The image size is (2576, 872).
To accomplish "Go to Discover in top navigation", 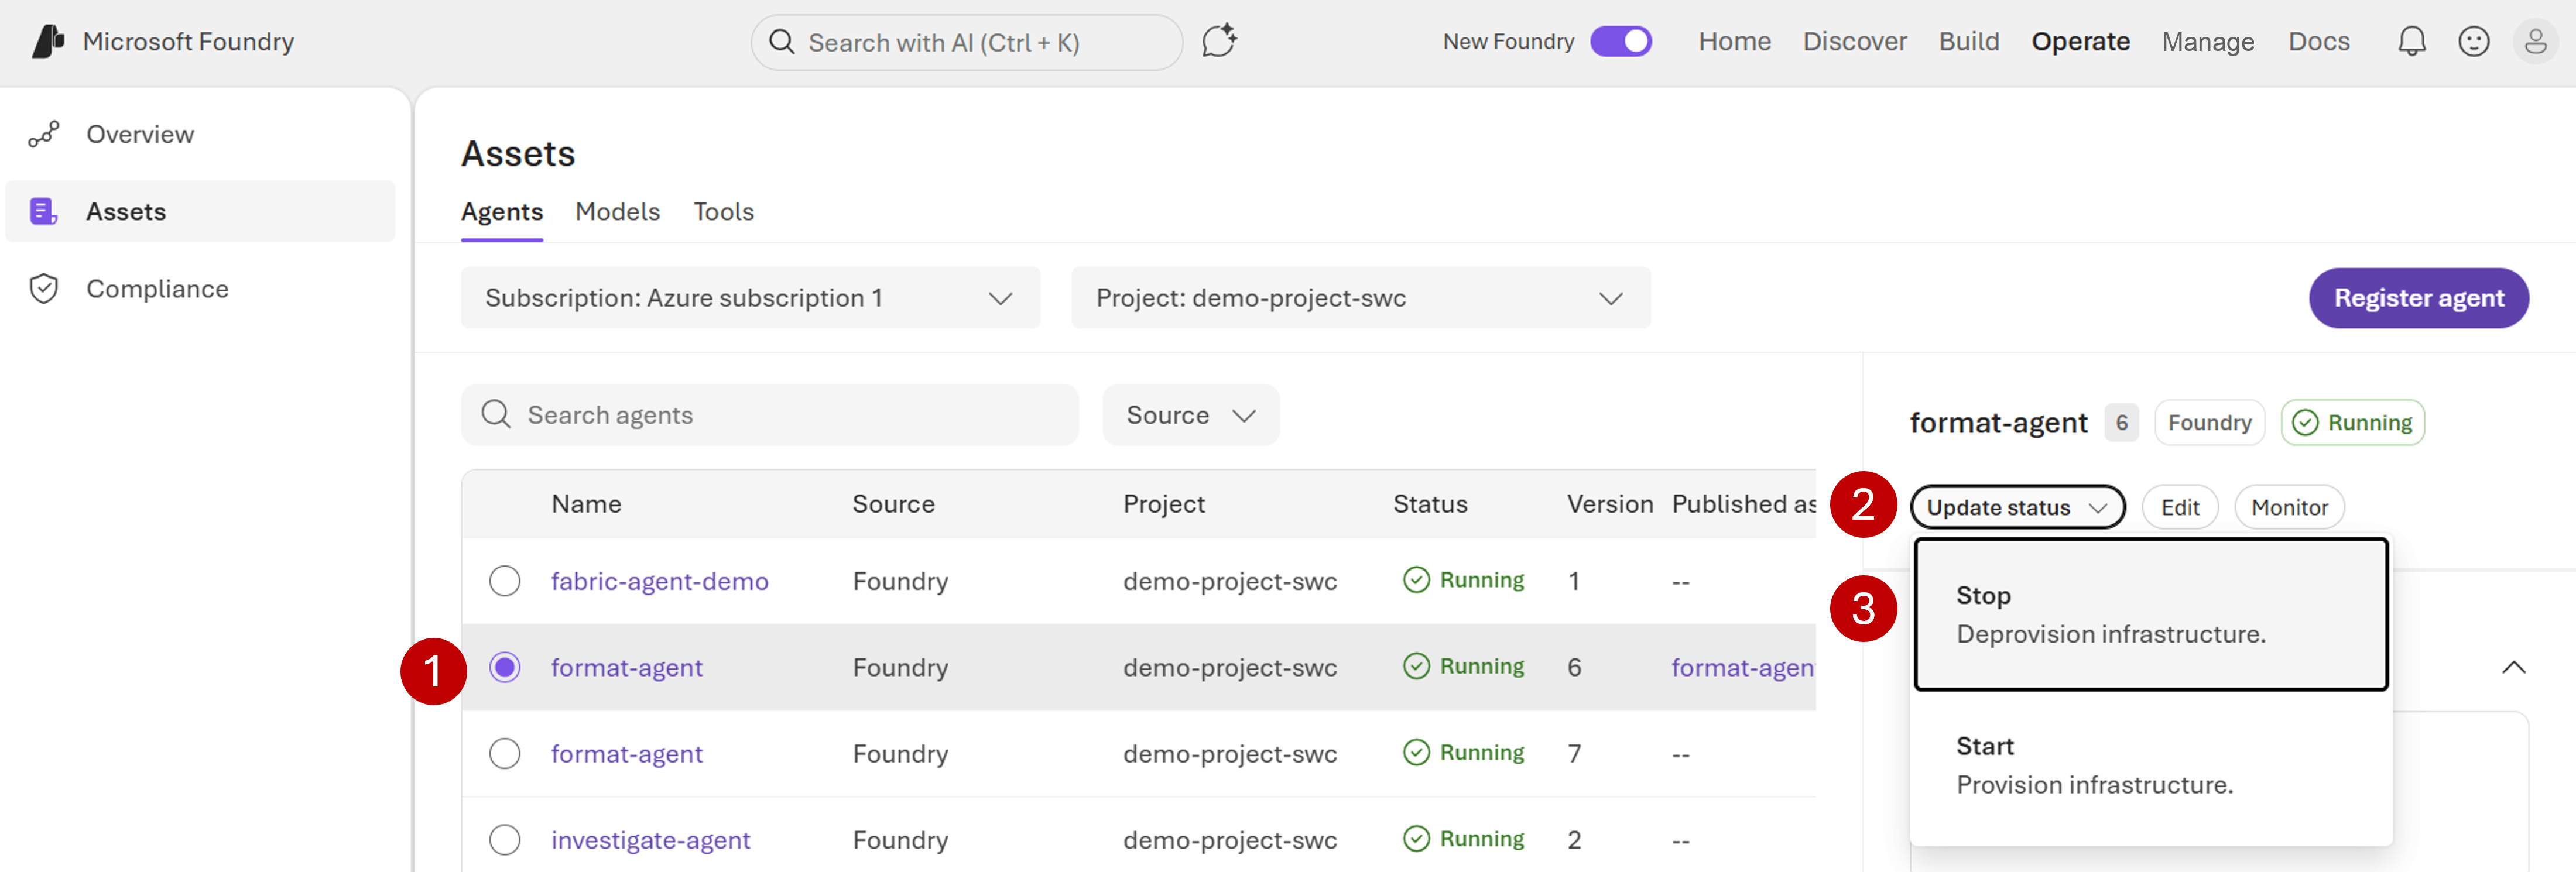I will click(1854, 41).
